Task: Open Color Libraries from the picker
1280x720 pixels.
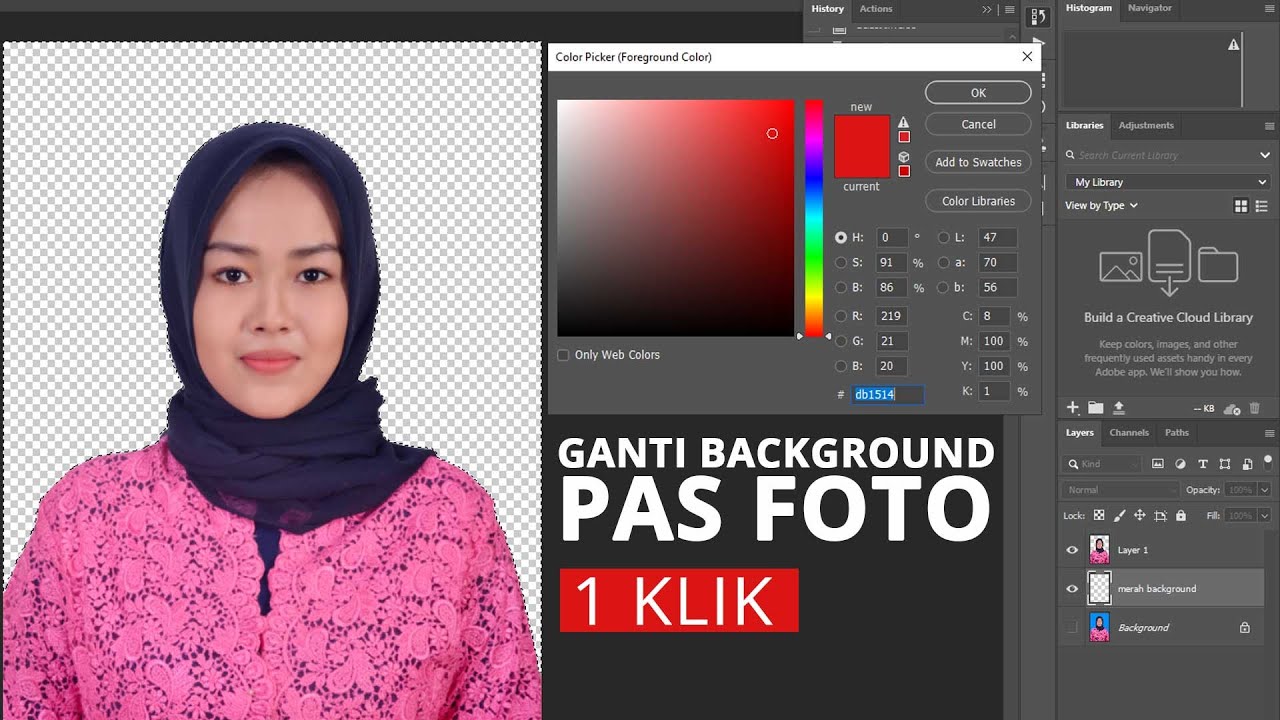Action: point(978,201)
